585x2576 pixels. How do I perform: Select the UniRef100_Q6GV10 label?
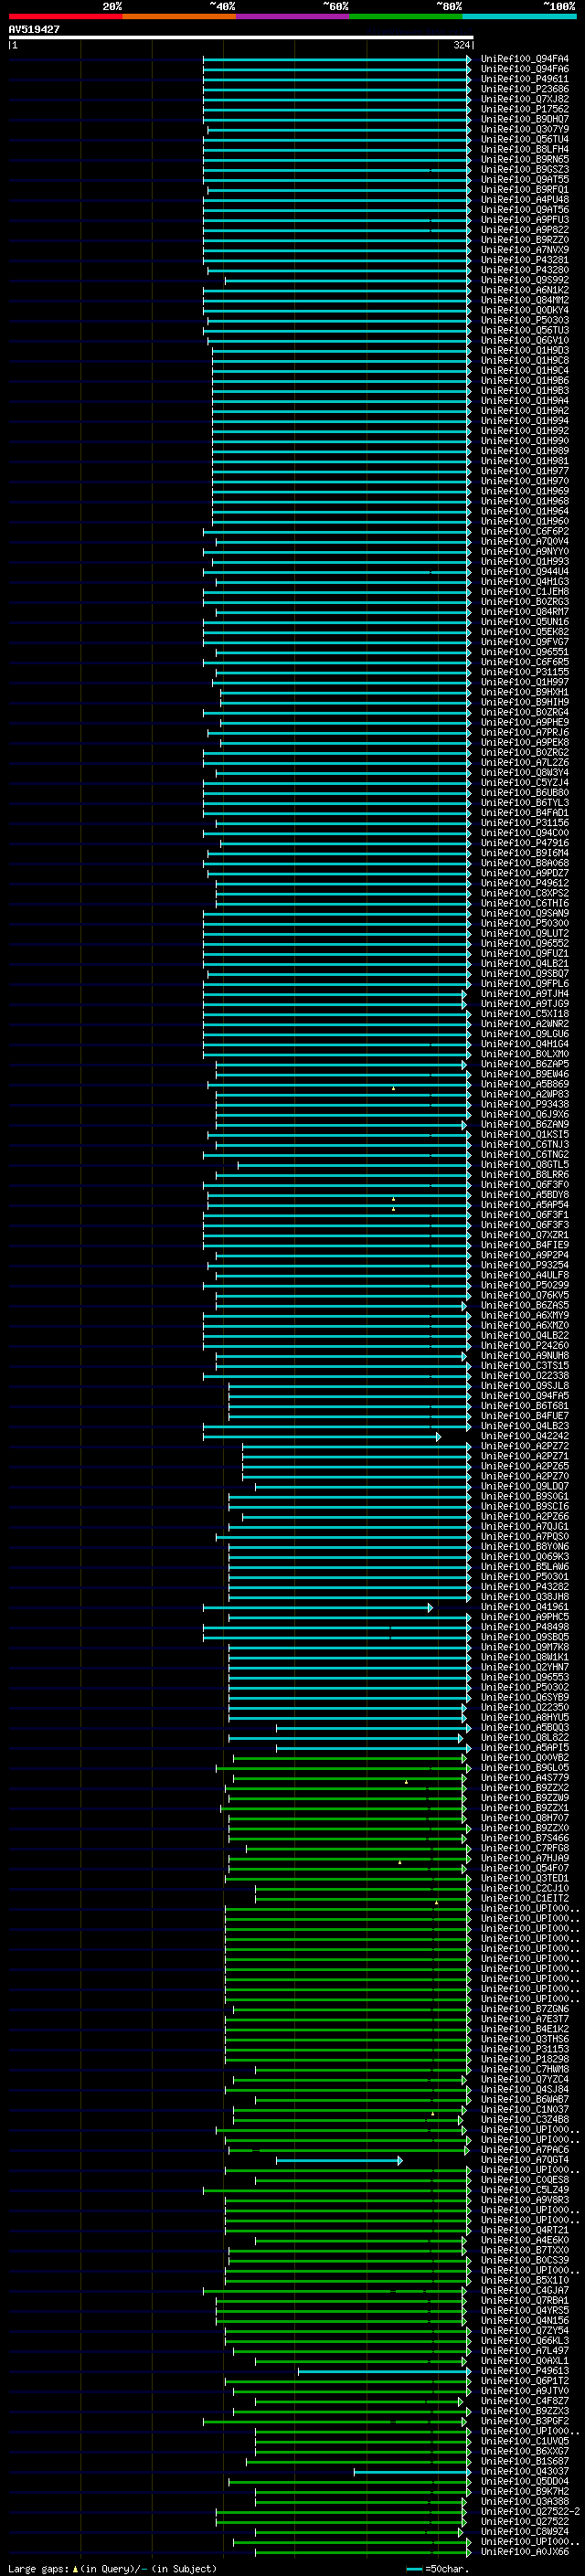(x=525, y=340)
